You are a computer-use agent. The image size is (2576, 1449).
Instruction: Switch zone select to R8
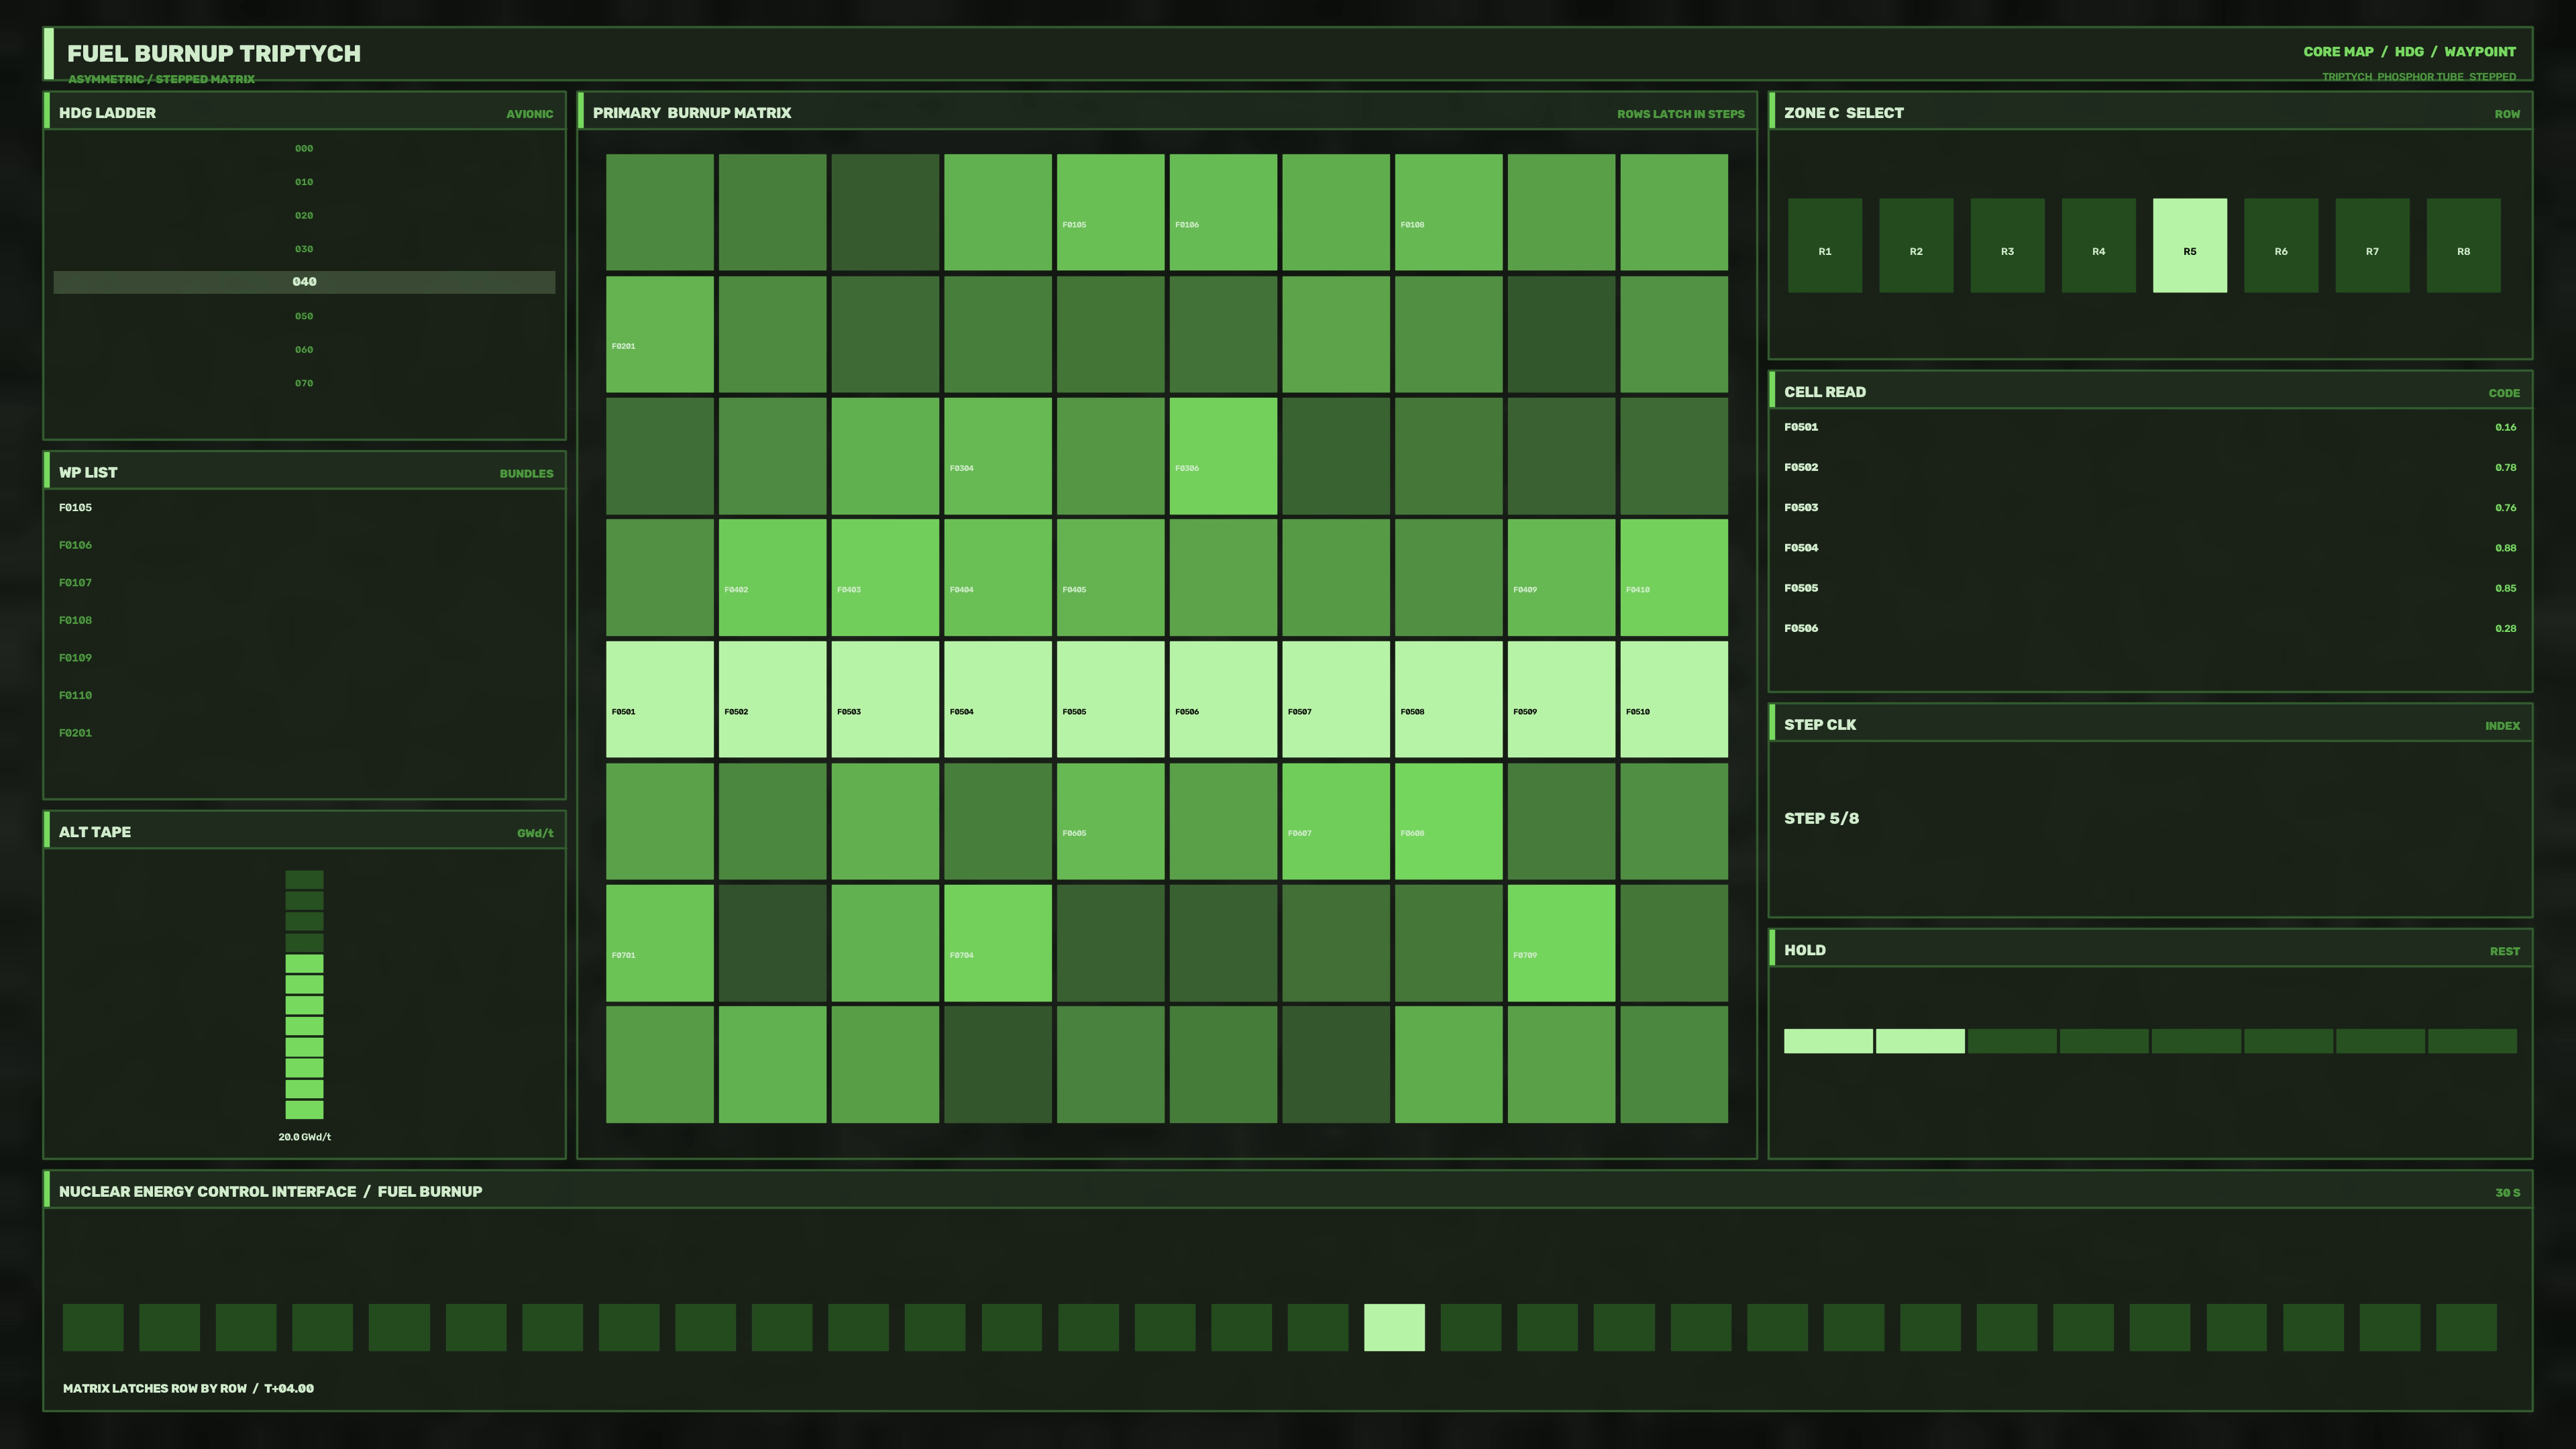coord(2463,245)
